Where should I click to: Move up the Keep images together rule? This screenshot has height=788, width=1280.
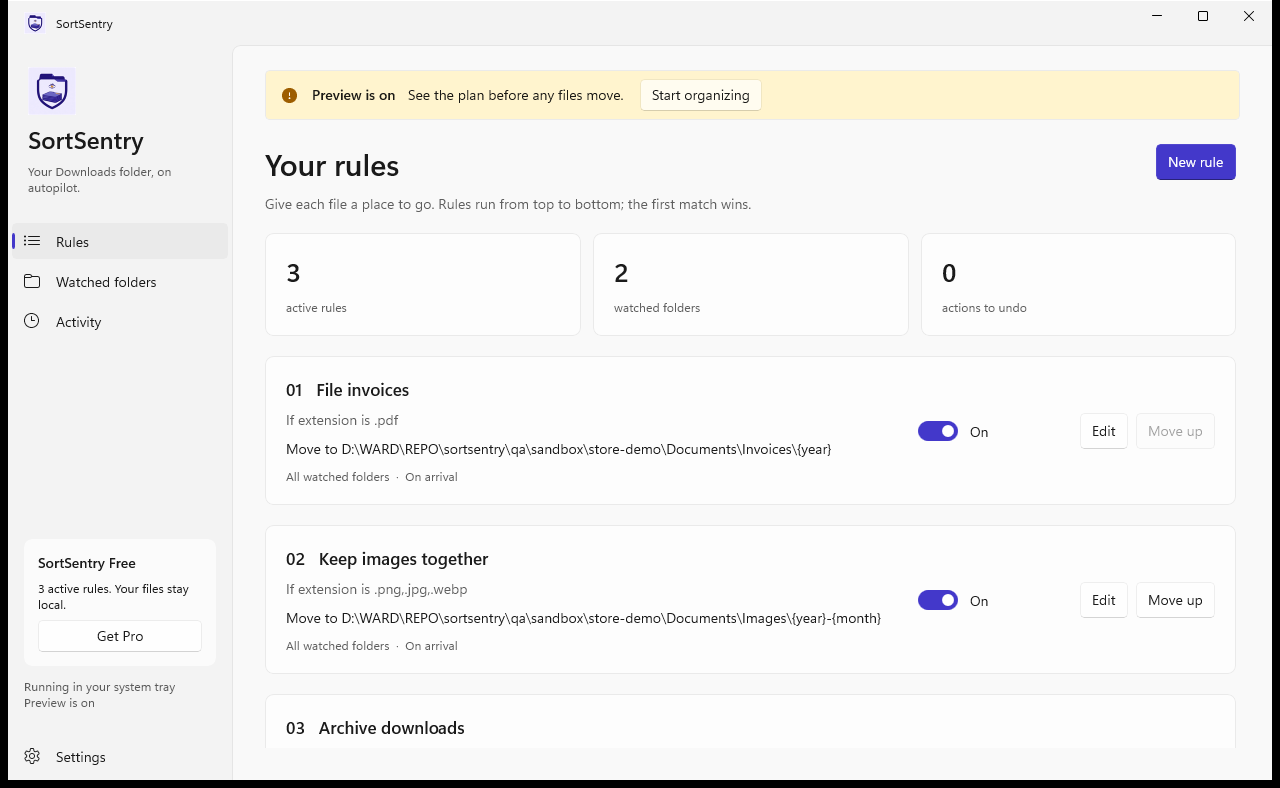click(x=1175, y=600)
